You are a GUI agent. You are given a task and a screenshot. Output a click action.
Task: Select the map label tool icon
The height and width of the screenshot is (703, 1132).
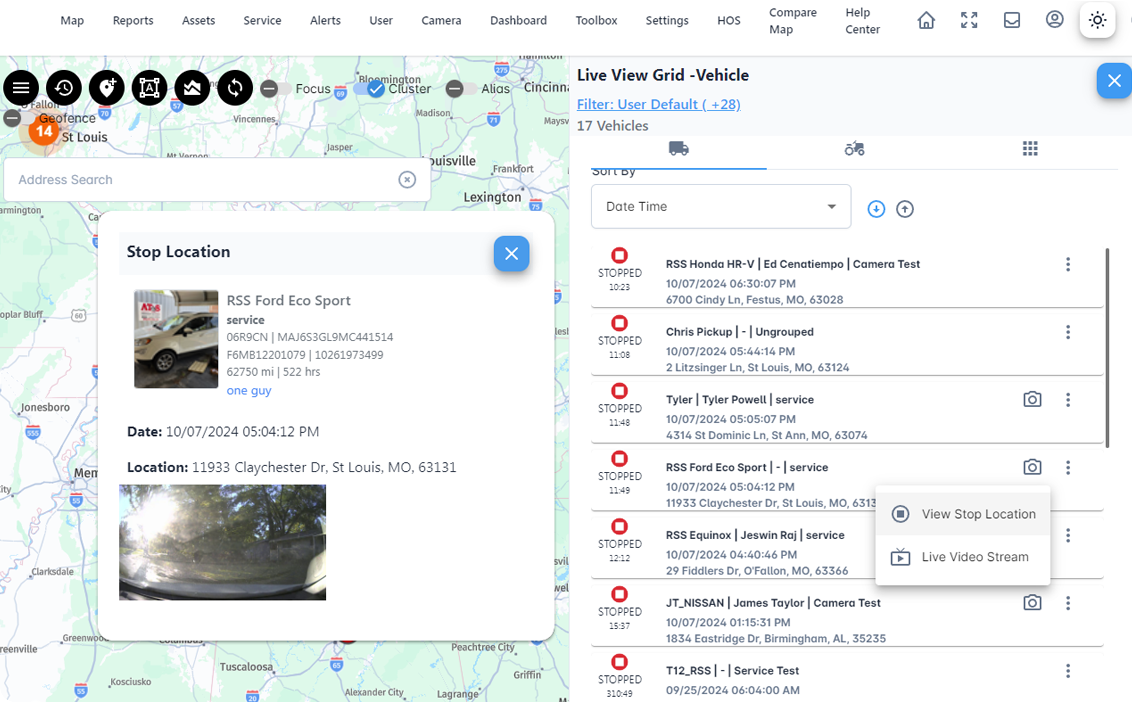tap(149, 88)
